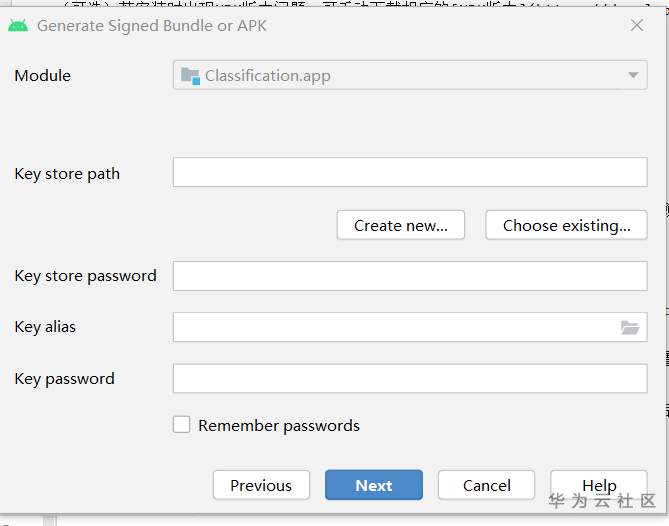Click the Android logo in the title bar
Screen dimensions: 669x526
[x=18, y=25]
